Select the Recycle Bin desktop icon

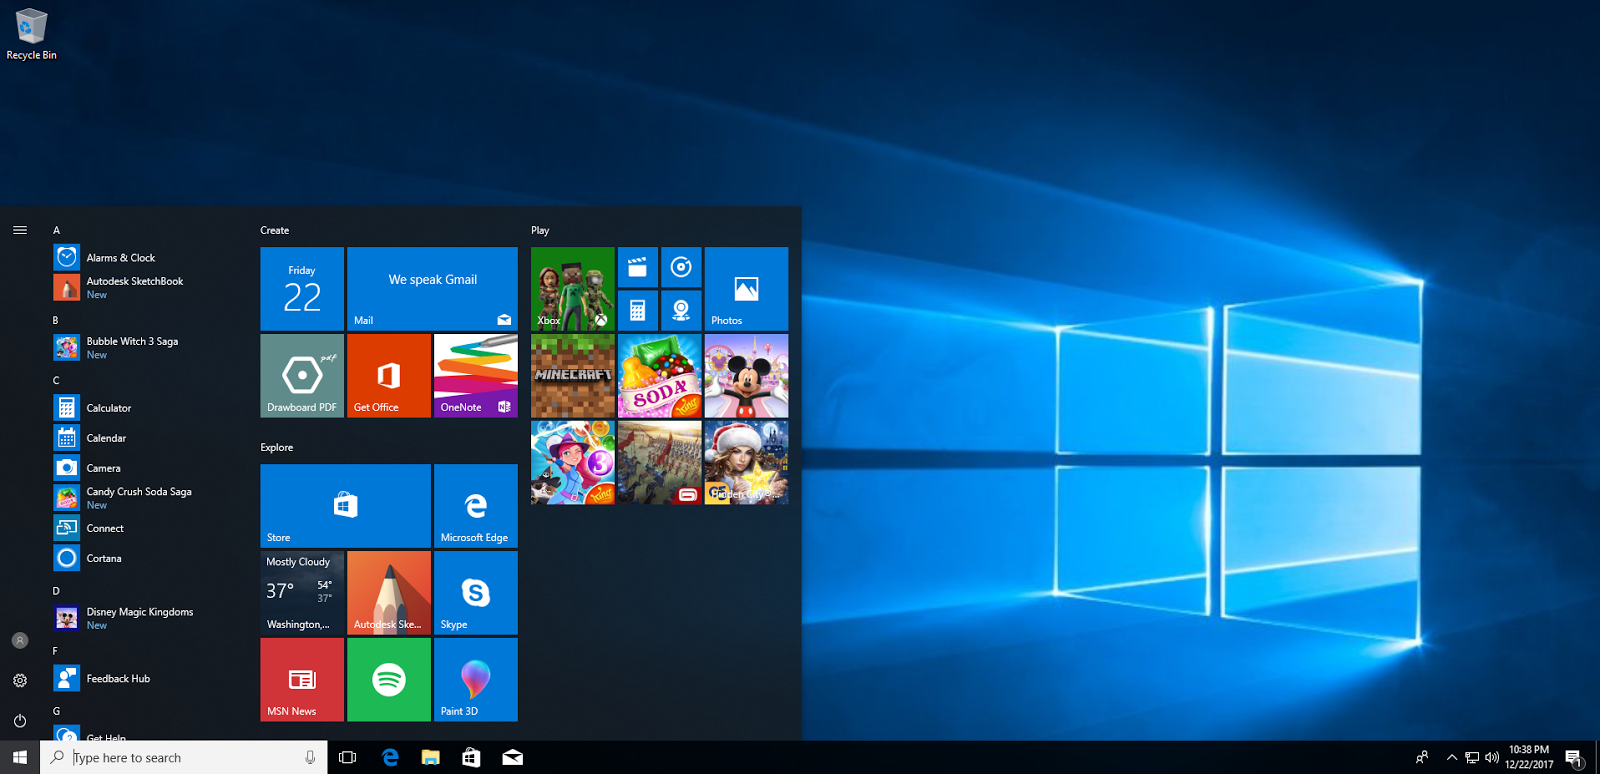[x=31, y=34]
